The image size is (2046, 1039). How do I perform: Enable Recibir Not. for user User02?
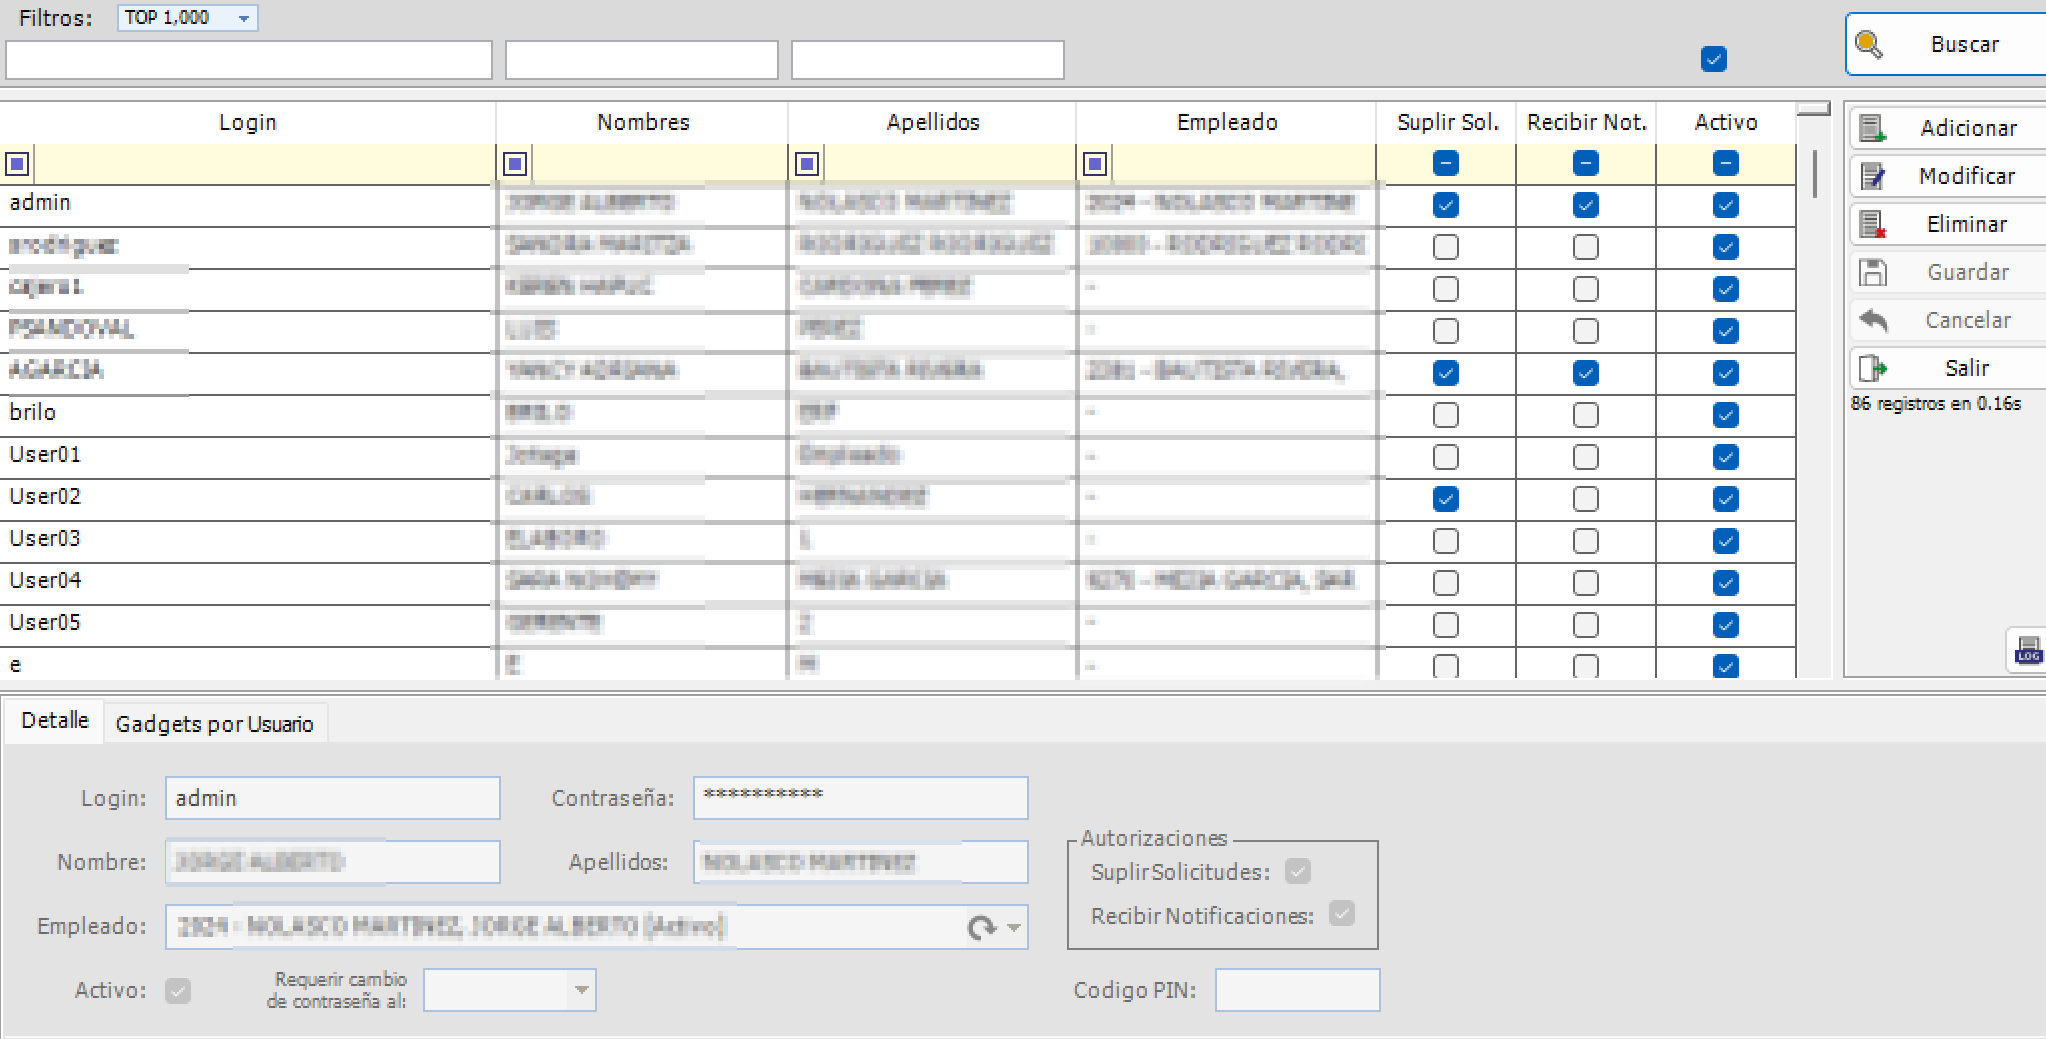point(1583,498)
